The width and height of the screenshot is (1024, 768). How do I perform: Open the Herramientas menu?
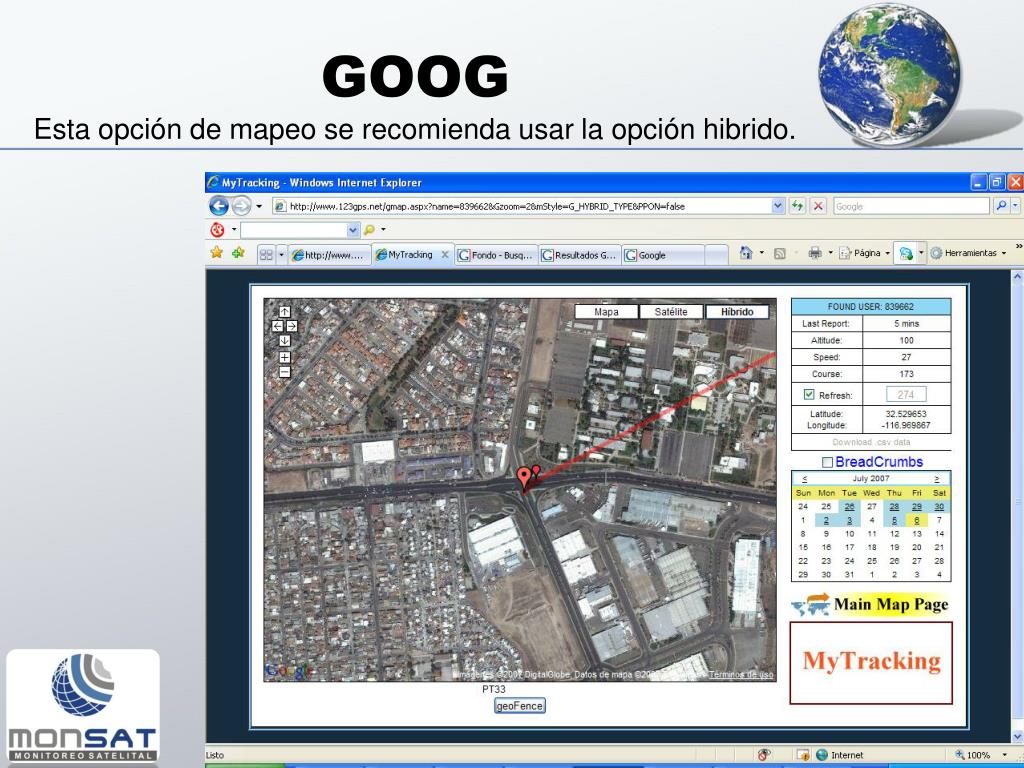point(968,253)
